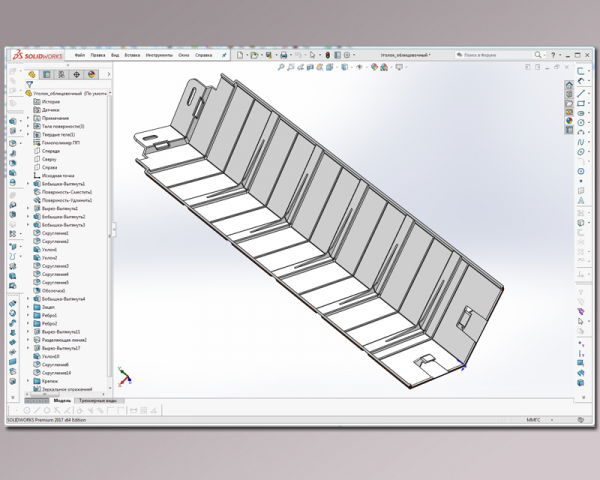The image size is (600, 480).
Task: Select the Line sketch tool
Action: point(581,93)
